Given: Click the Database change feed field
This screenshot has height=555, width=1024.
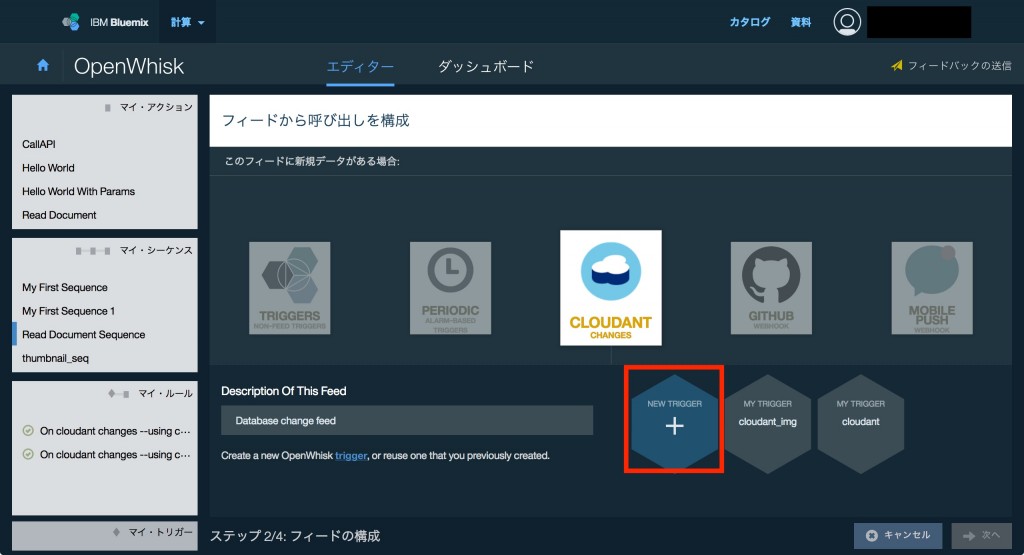Looking at the screenshot, I should (407, 420).
